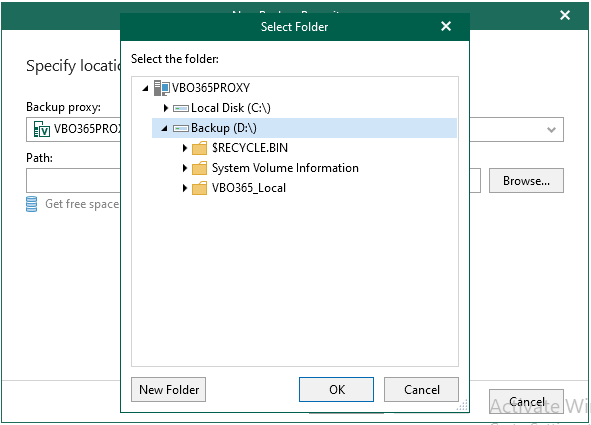
Task: Confirm folder selection with OK
Action: (337, 390)
